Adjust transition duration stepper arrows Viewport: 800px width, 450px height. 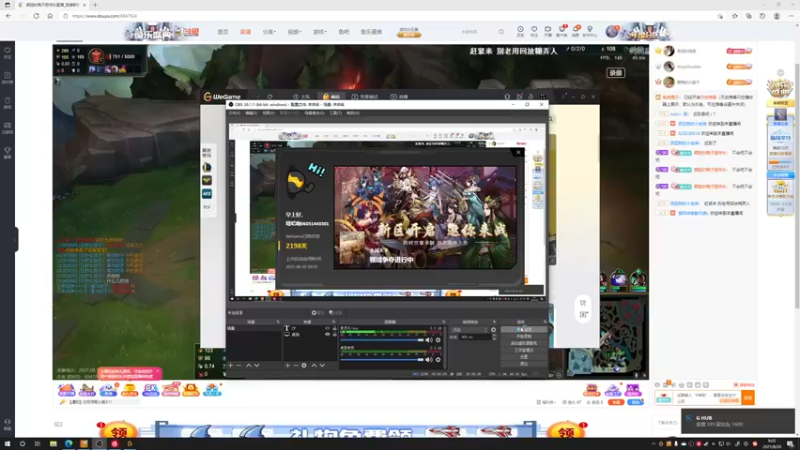coord(494,337)
